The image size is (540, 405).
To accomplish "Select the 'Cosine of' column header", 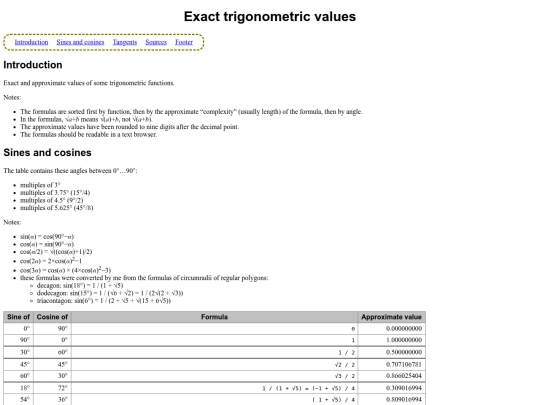I will [x=52, y=317].
